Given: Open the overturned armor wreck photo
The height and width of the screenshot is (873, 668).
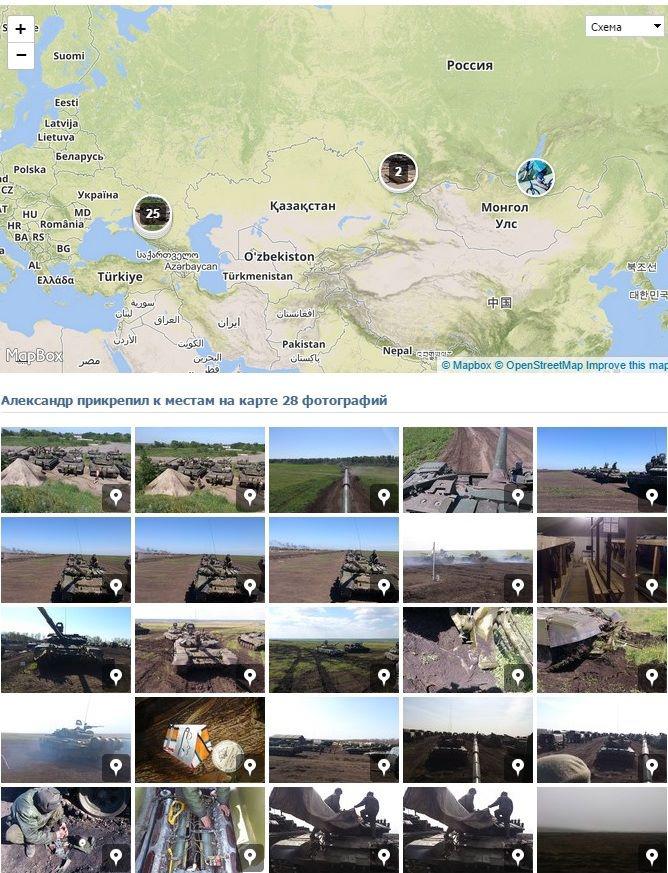Looking at the screenshot, I should (x=602, y=650).
